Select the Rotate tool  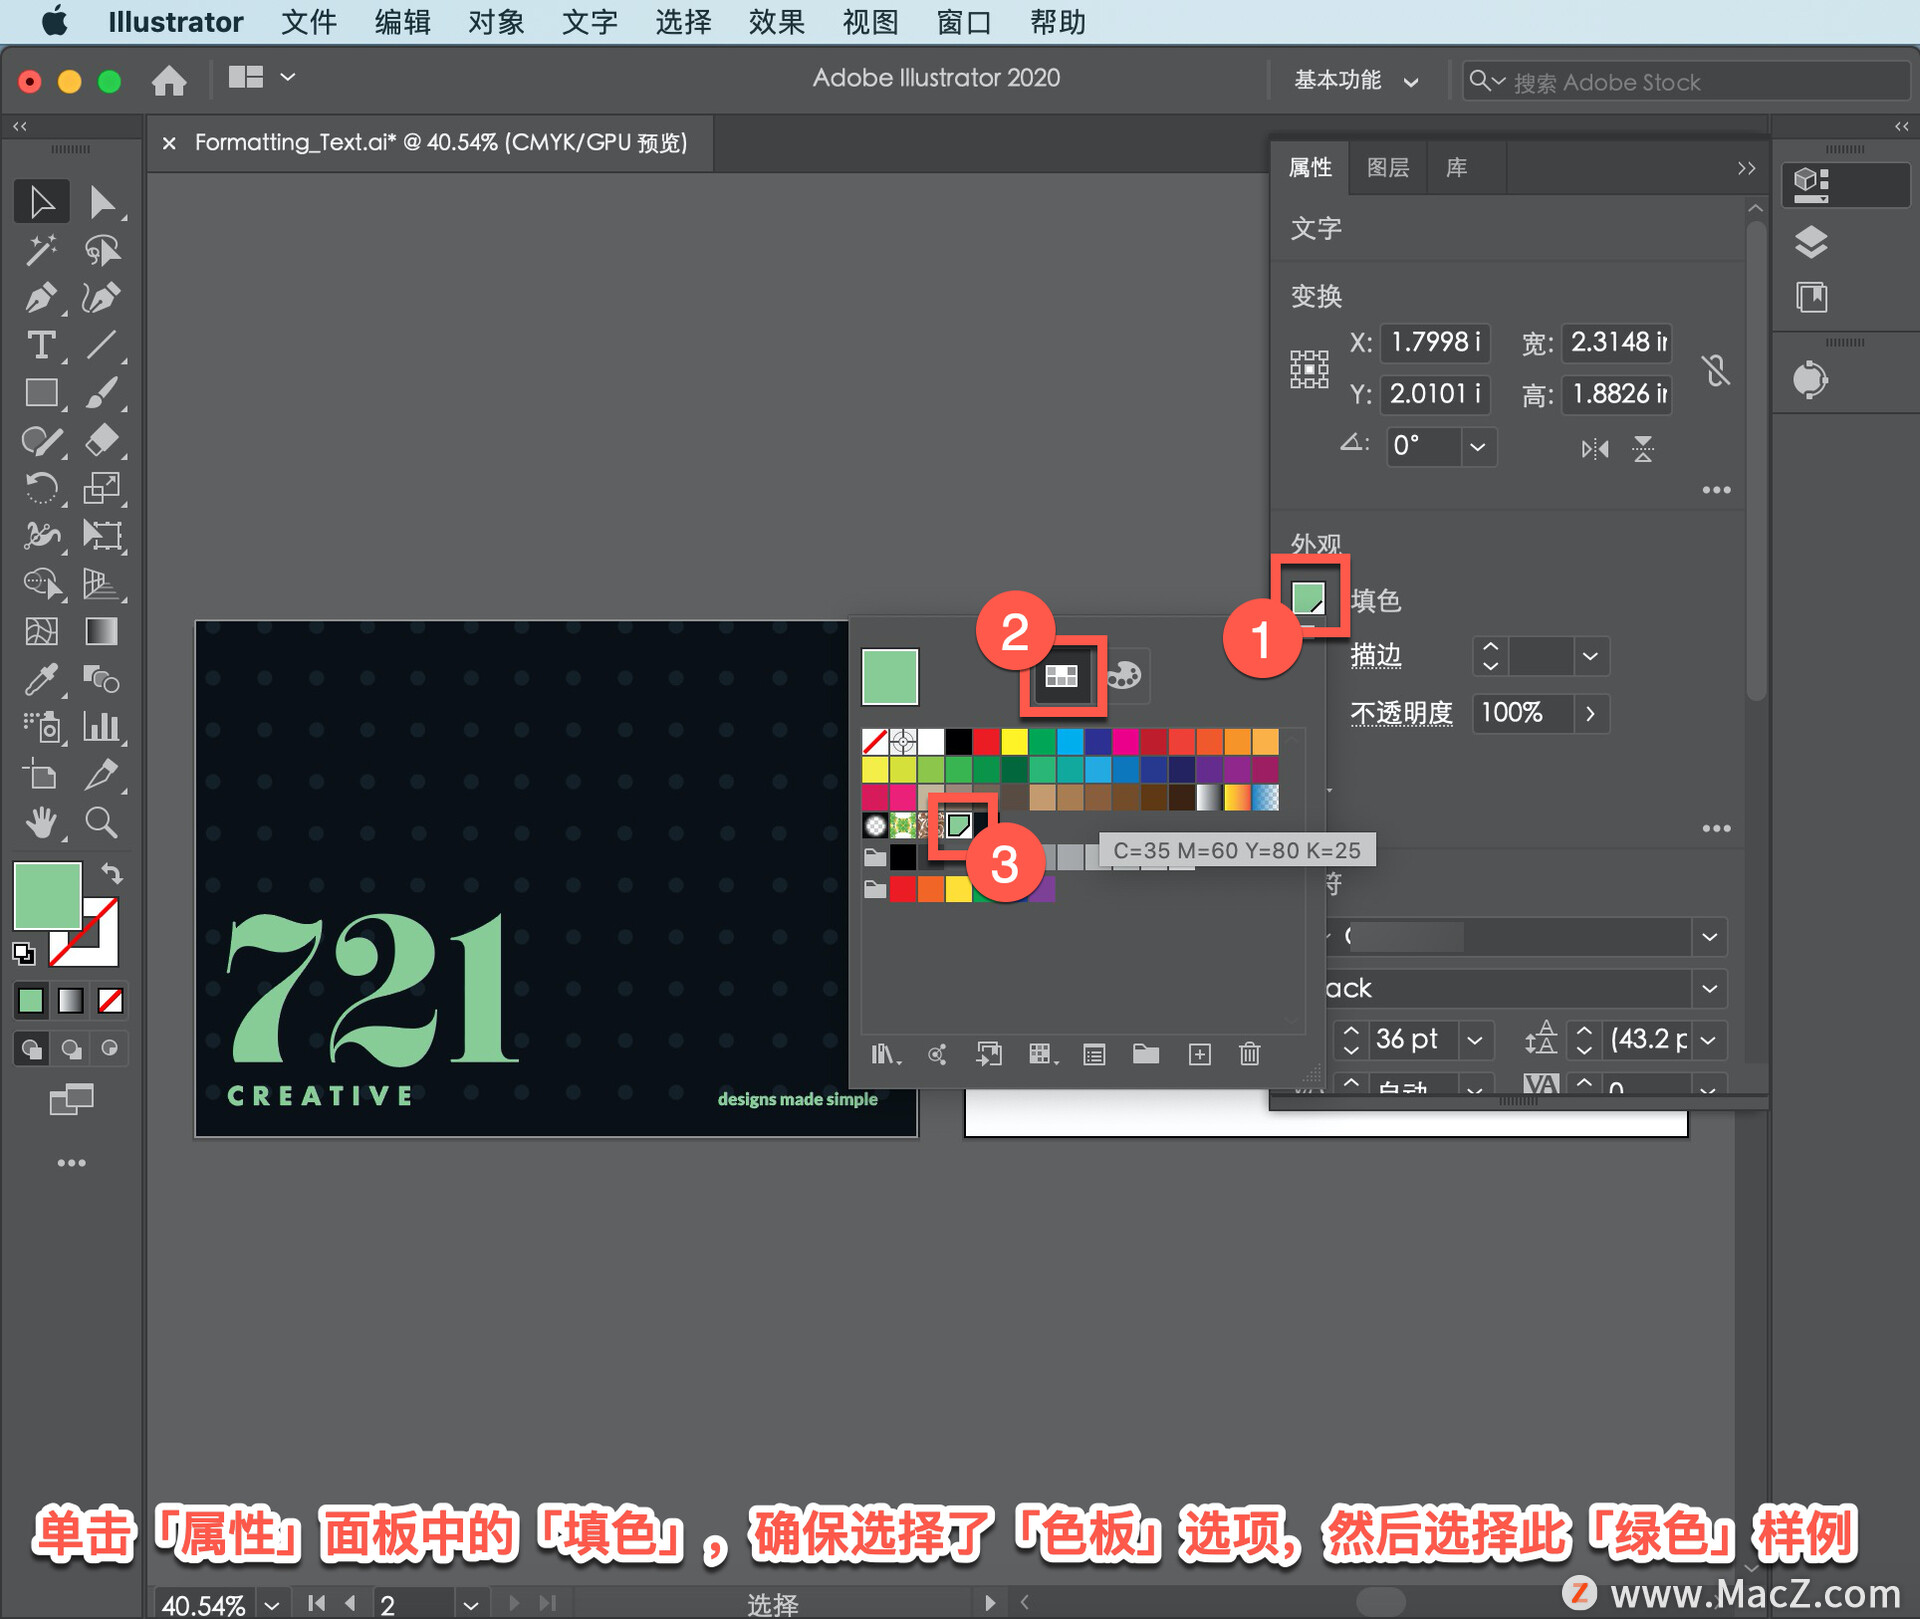click(x=41, y=488)
